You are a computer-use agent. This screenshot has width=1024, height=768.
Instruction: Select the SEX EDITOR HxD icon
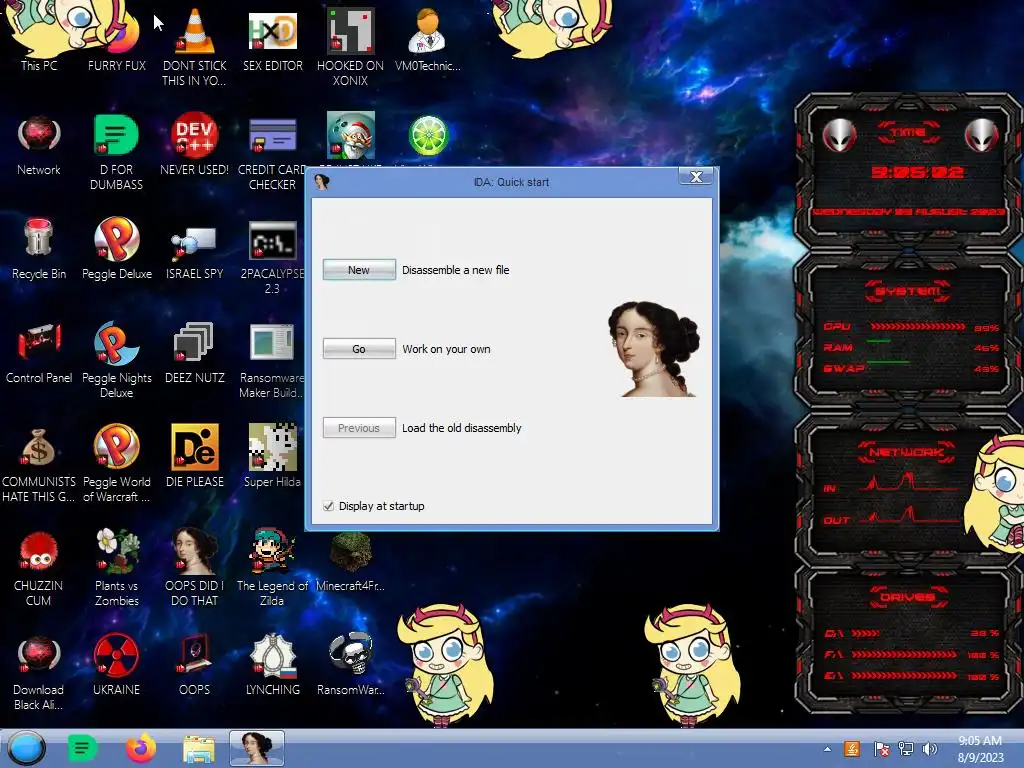click(273, 39)
